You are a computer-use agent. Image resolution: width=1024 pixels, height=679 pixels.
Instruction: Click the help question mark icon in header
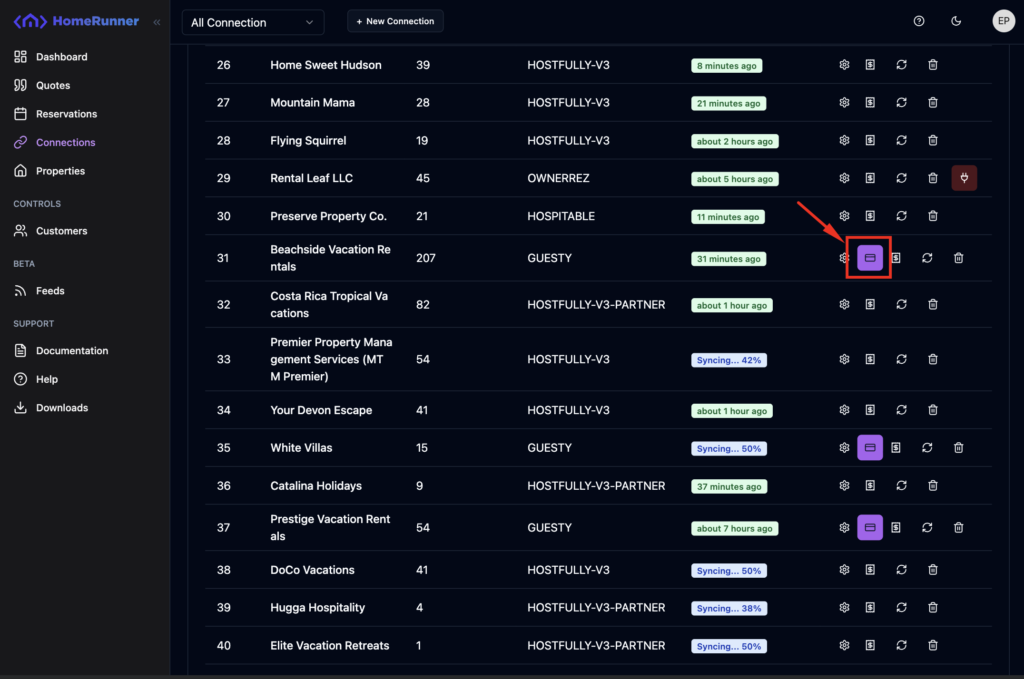point(919,21)
